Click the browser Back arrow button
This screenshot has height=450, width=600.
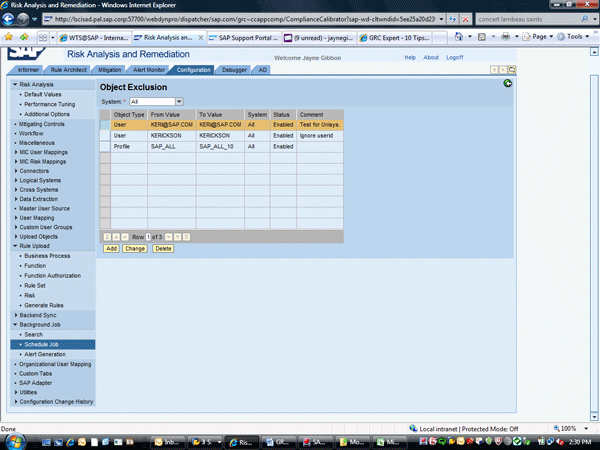(x=8, y=19)
